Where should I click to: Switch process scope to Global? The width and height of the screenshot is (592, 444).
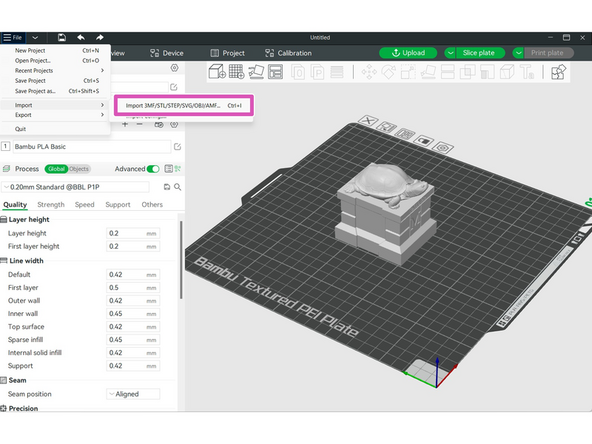pyautogui.click(x=56, y=169)
